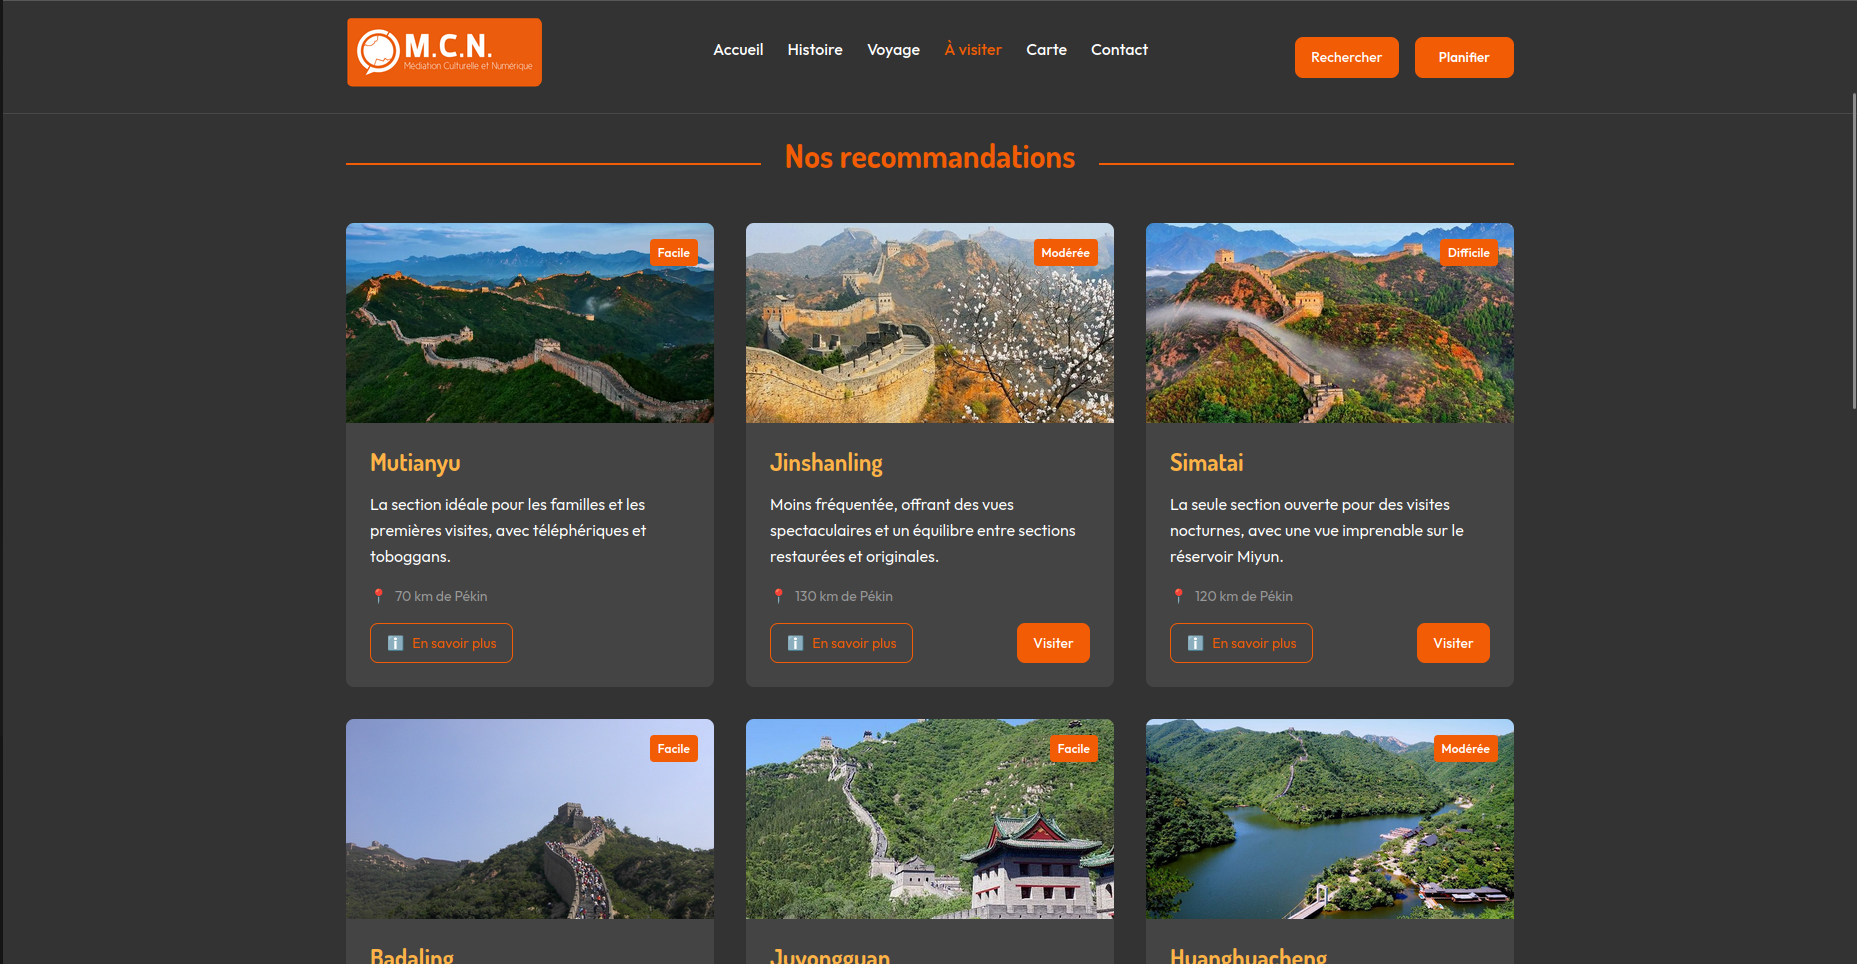Click Visiter on the Jinshanling card
This screenshot has height=964, width=1857.
point(1053,643)
